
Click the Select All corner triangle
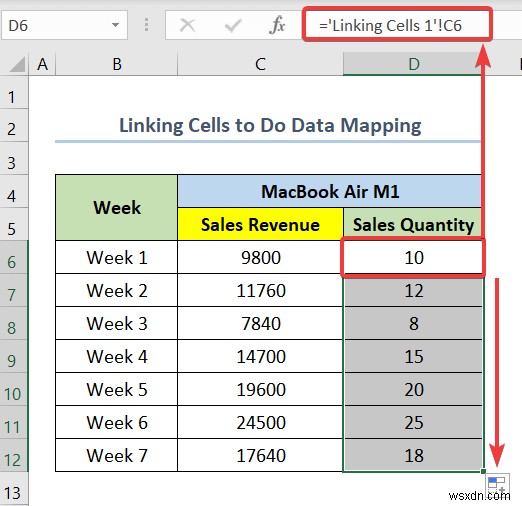[18, 64]
